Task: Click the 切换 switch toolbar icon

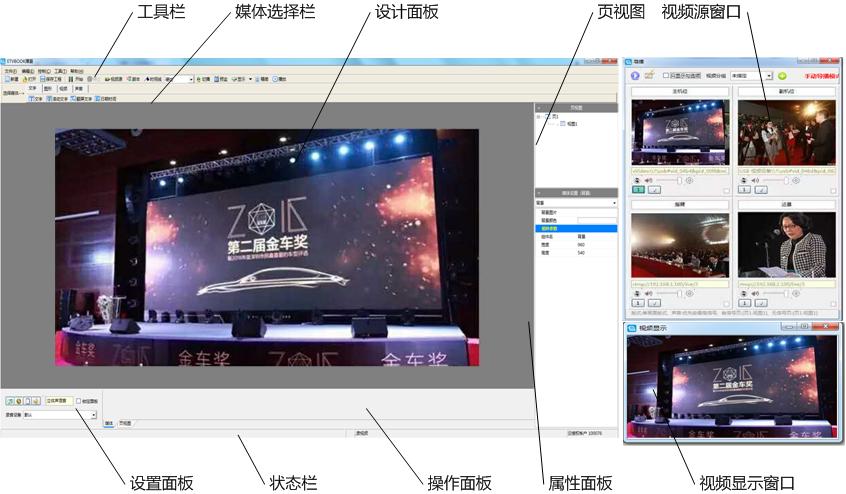Action: tap(199, 79)
